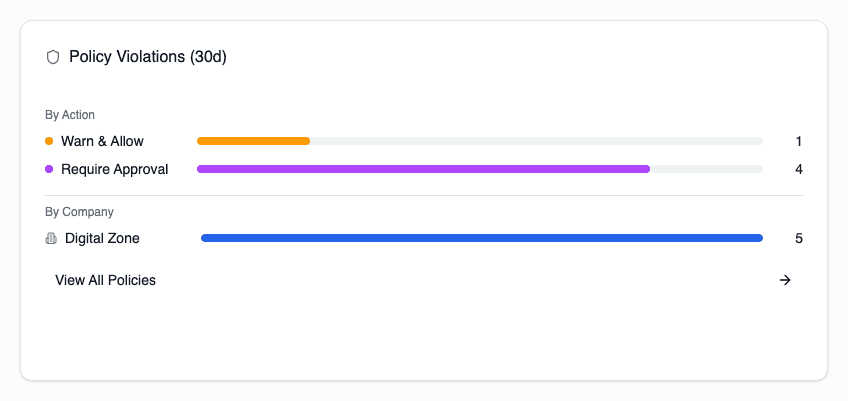Viewport: 848px width, 401px height.
Task: Click the unfilled gray part of Warn & Allow bar
Action: pyautogui.click(x=536, y=141)
